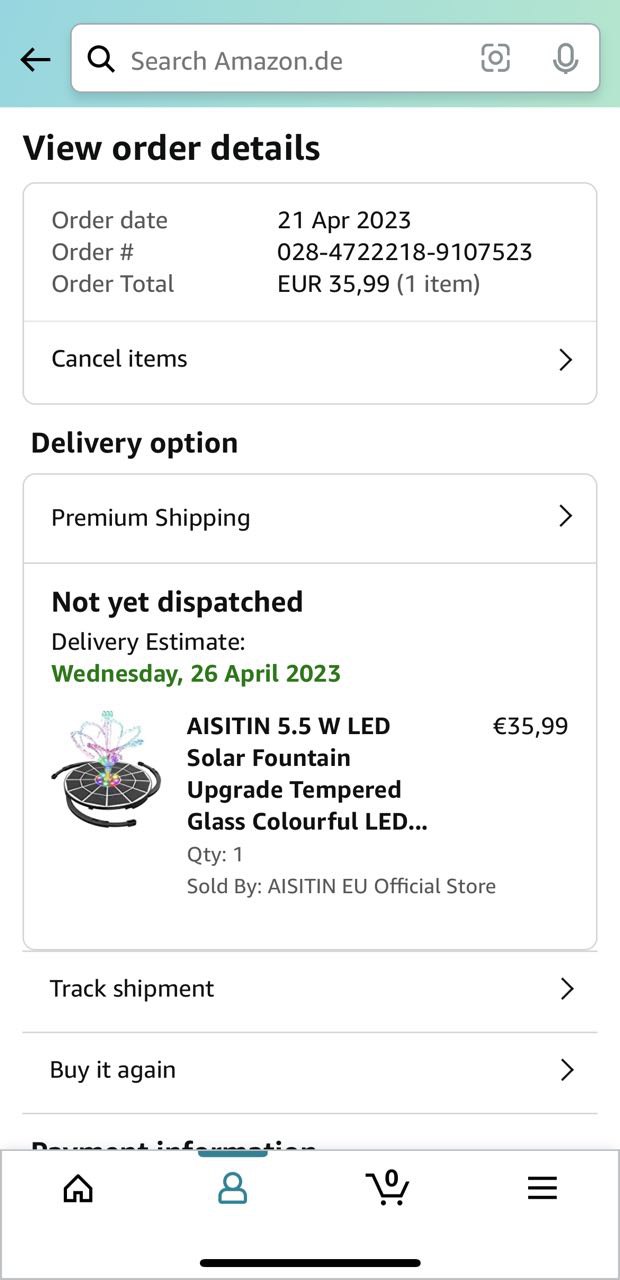Select the Track shipment row

pos(300,989)
